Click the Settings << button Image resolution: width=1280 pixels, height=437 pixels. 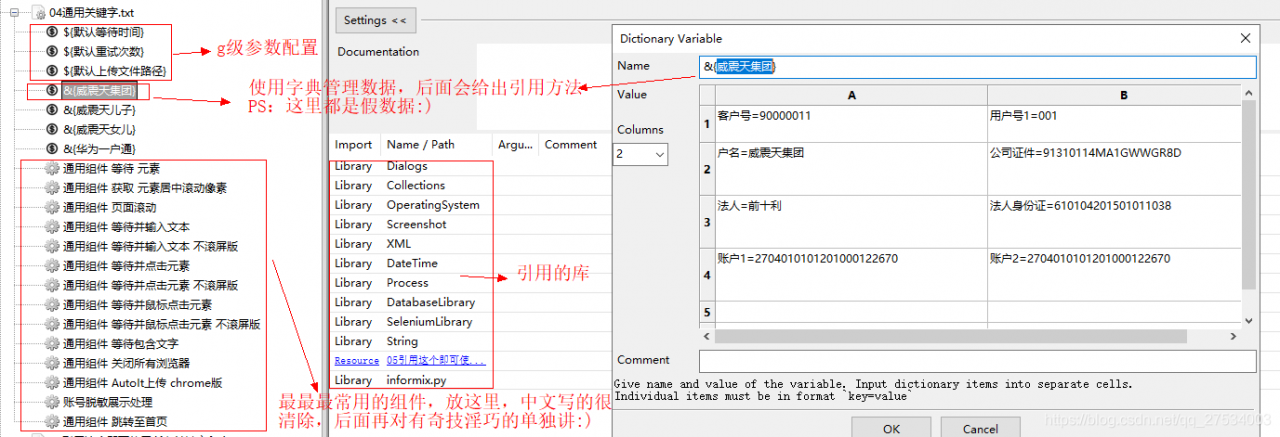tap(375, 20)
